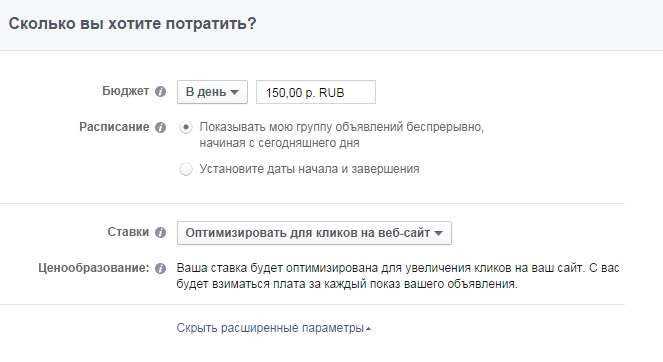Click the info icon next to Бюджет
This screenshot has width=663, height=362.
(x=160, y=91)
